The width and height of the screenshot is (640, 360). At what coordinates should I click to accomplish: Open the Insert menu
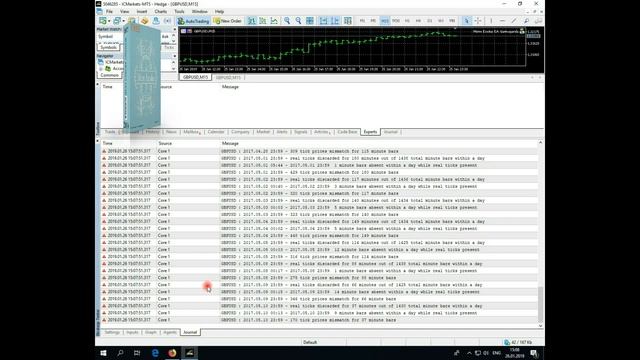click(142, 11)
